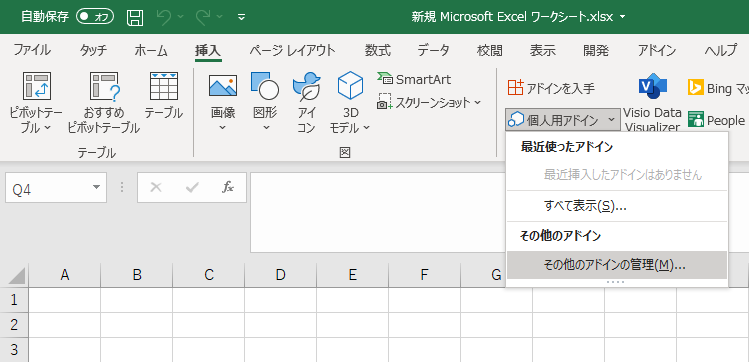Open the Undo history dropdown arrow
This screenshot has width=749, height=362.
pyautogui.click(x=181, y=17)
